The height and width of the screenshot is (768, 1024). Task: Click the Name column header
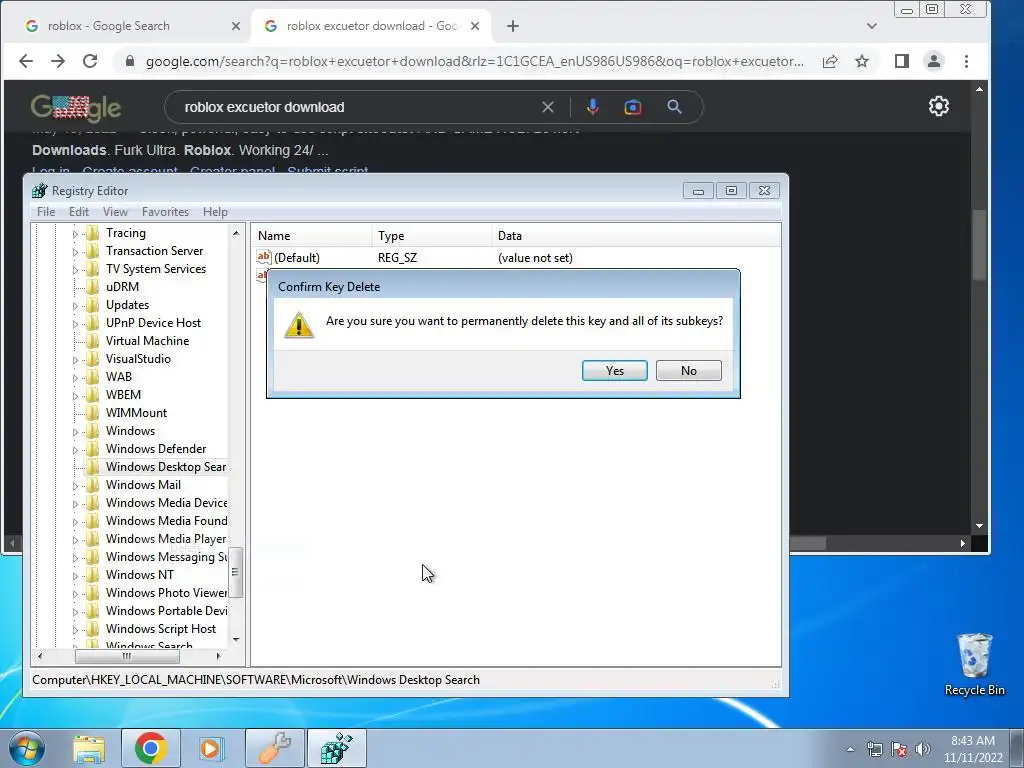click(312, 236)
